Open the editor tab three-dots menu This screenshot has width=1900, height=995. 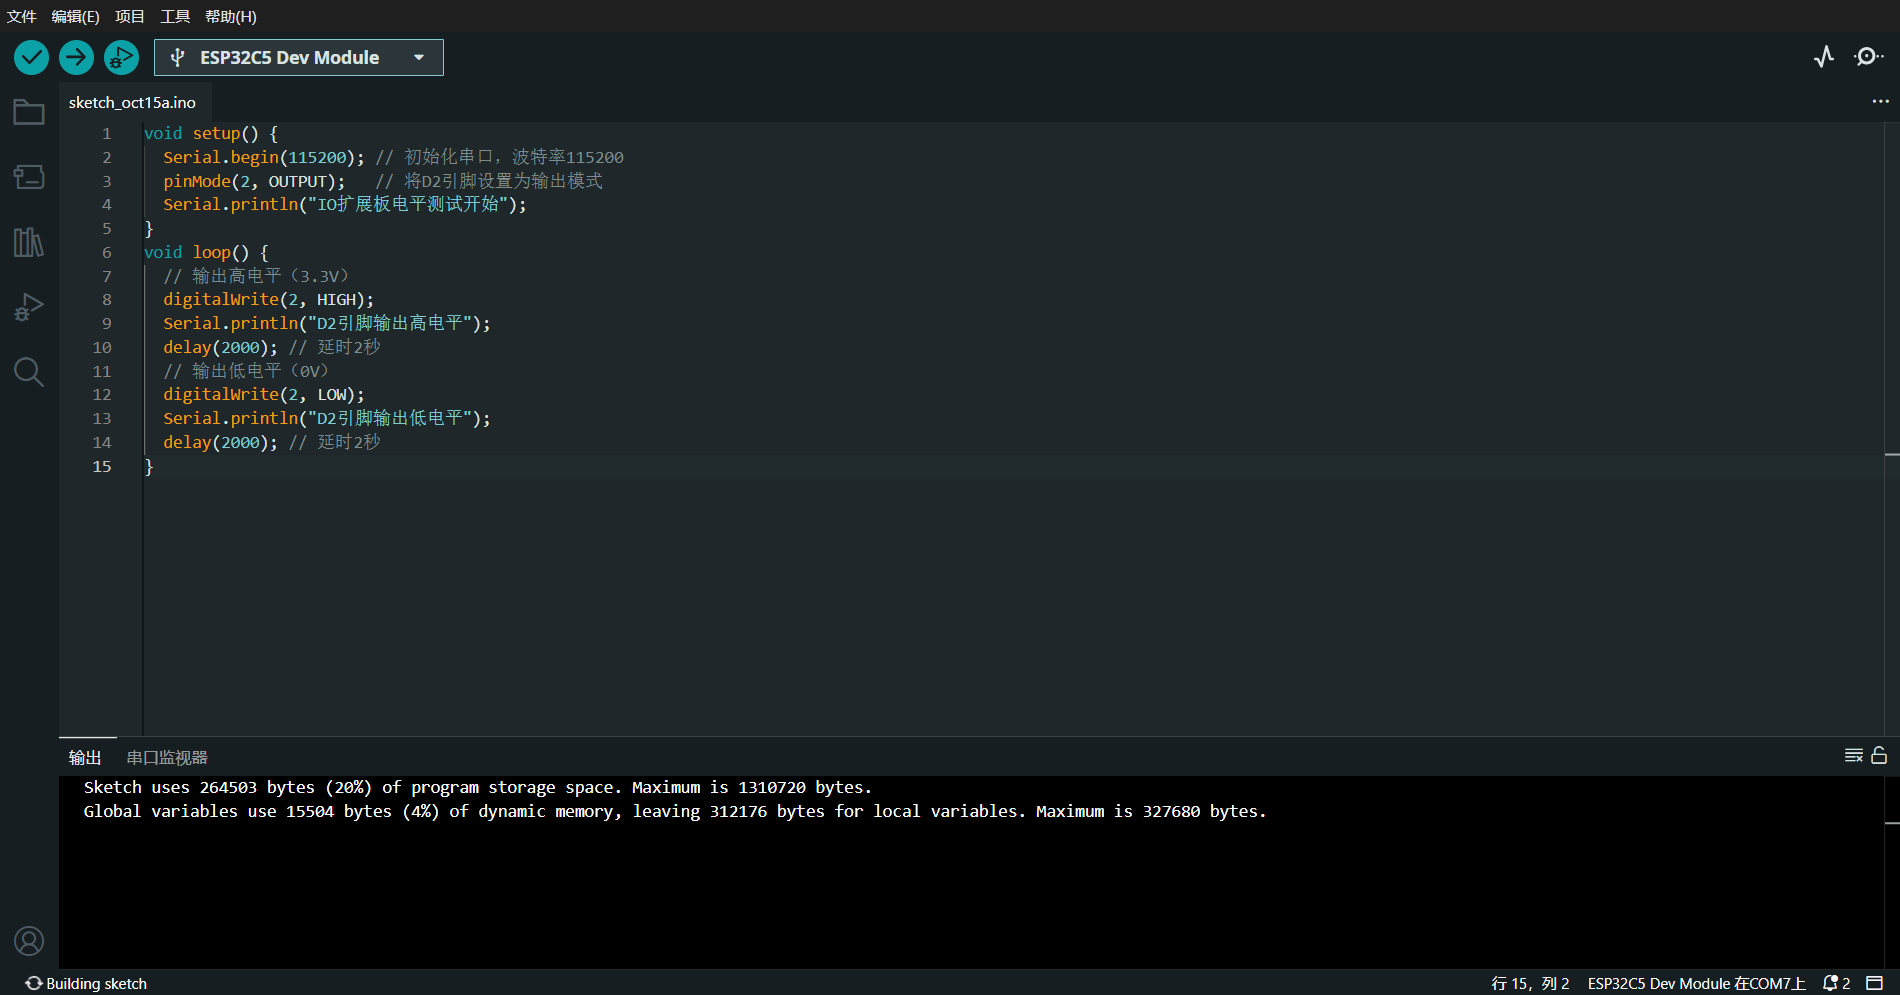coord(1880,102)
